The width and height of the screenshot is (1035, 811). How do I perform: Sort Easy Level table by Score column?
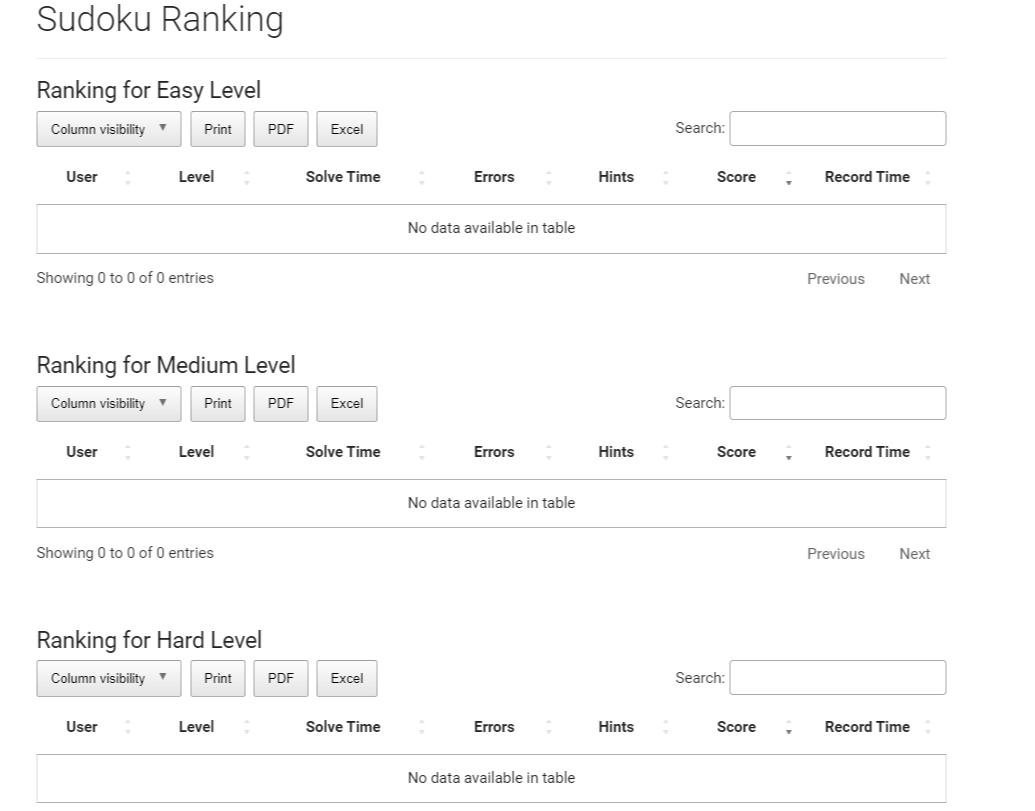pyautogui.click(x=736, y=177)
